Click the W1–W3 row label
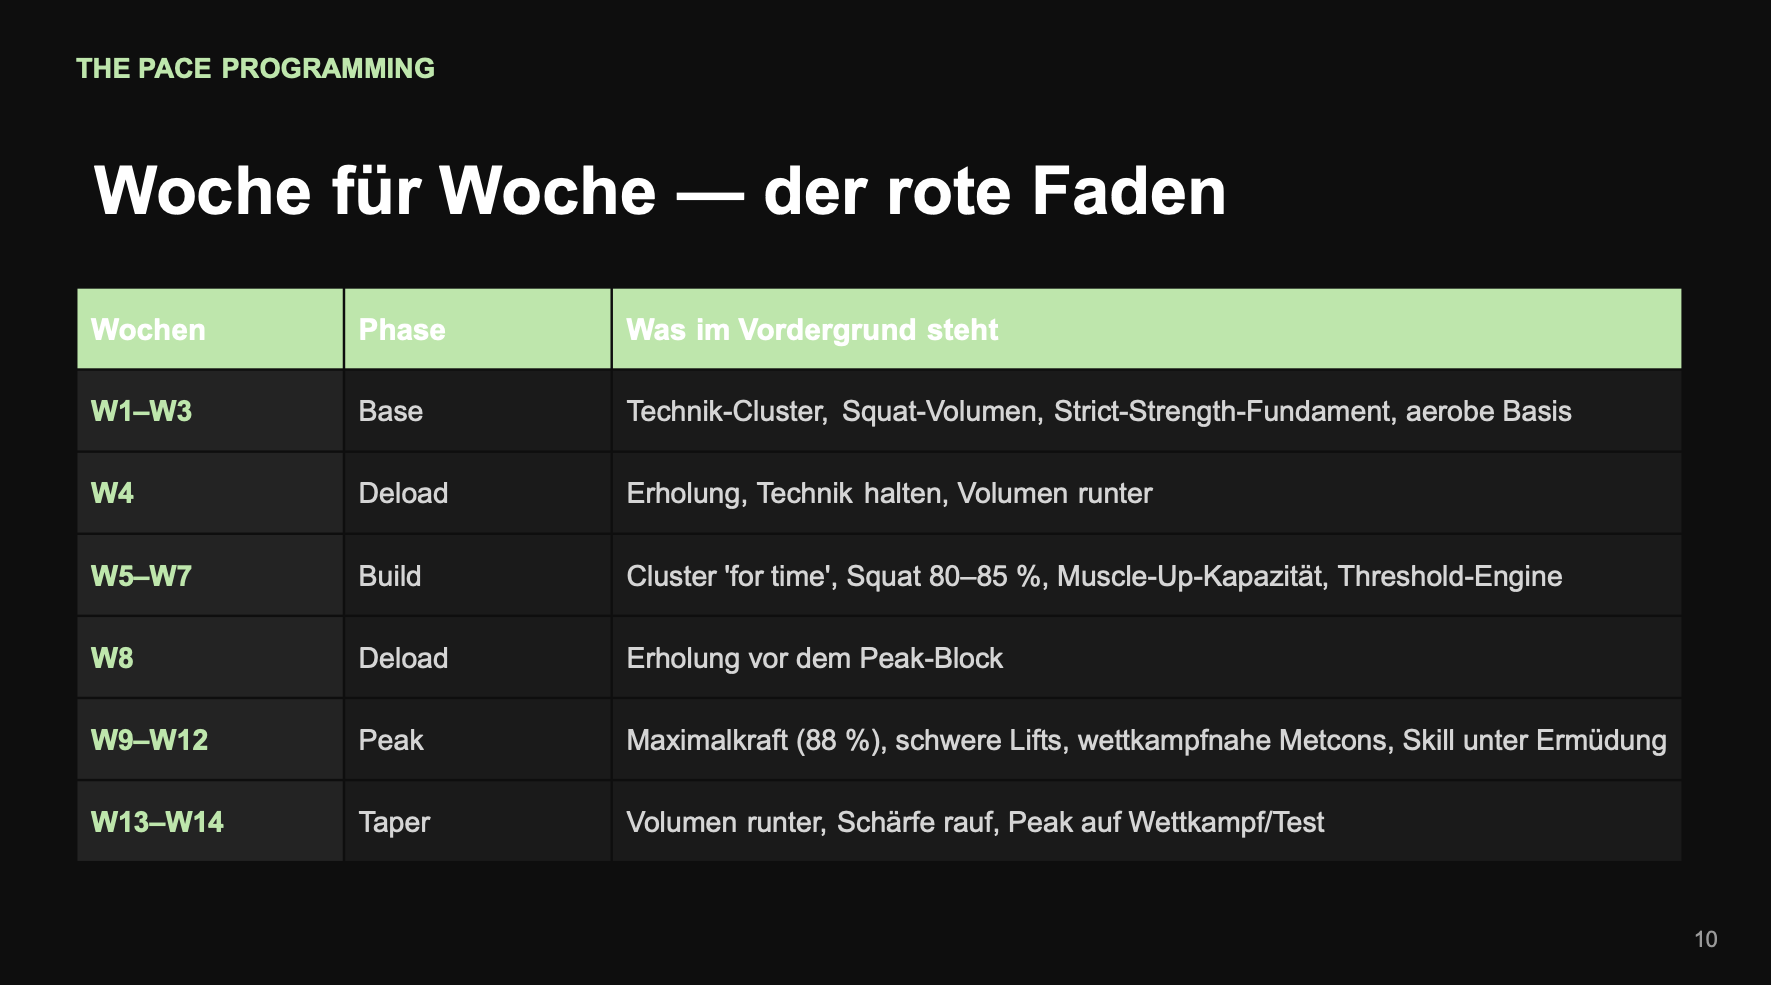The height and width of the screenshot is (985, 1771). coord(210,411)
